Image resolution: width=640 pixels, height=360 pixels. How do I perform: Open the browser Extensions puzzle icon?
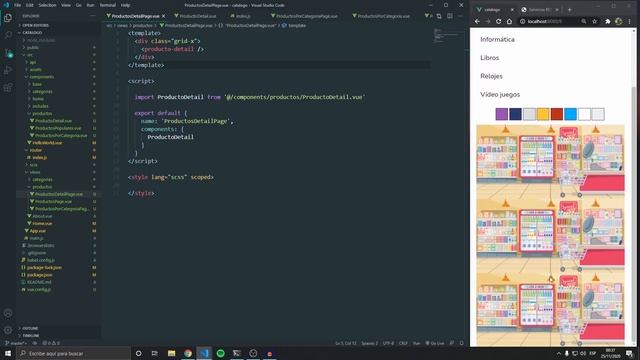tap(608, 21)
